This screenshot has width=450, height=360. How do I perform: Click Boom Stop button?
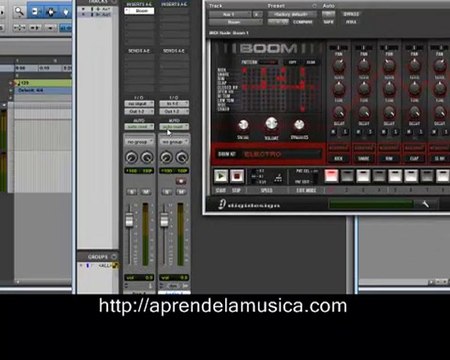click(237, 176)
